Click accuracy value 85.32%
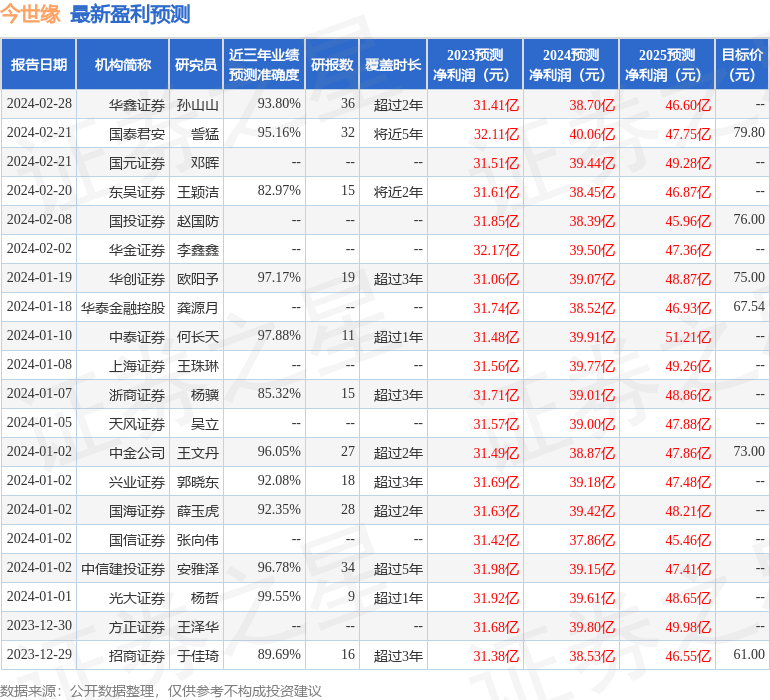This screenshot has width=770, height=700. point(279,393)
